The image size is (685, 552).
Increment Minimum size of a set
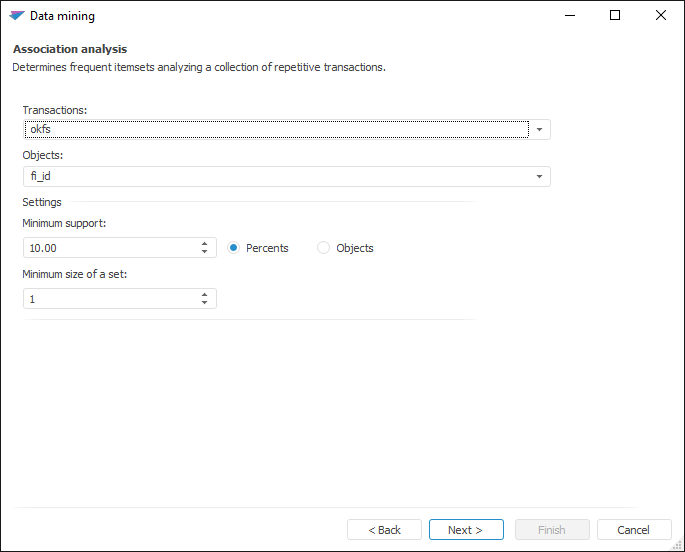click(204, 294)
